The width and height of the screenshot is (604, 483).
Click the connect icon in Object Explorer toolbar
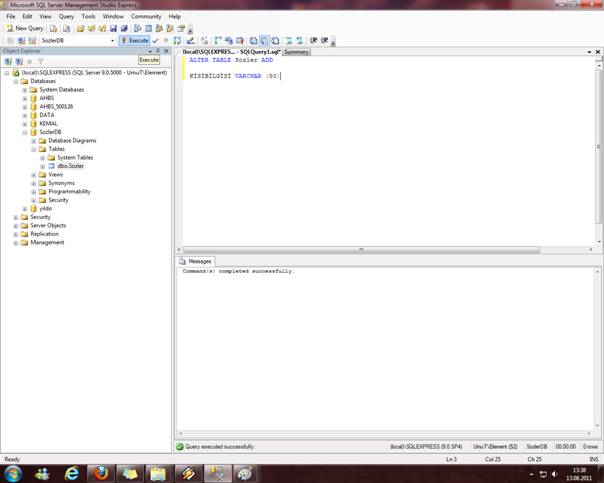click(7, 61)
